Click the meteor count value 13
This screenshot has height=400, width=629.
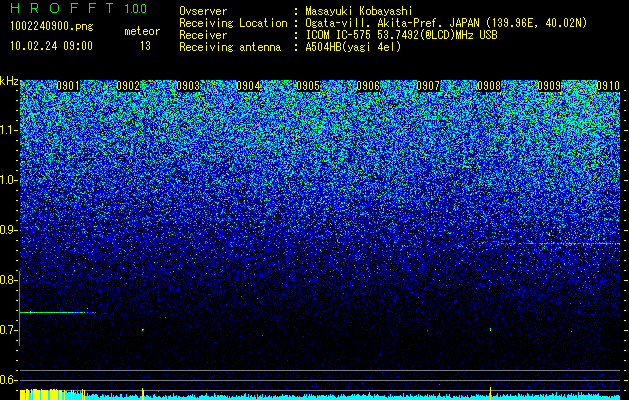click(x=145, y=46)
